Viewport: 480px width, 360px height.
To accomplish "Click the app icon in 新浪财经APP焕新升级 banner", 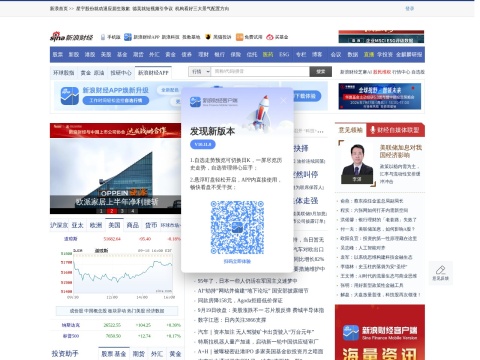I will click(70, 96).
